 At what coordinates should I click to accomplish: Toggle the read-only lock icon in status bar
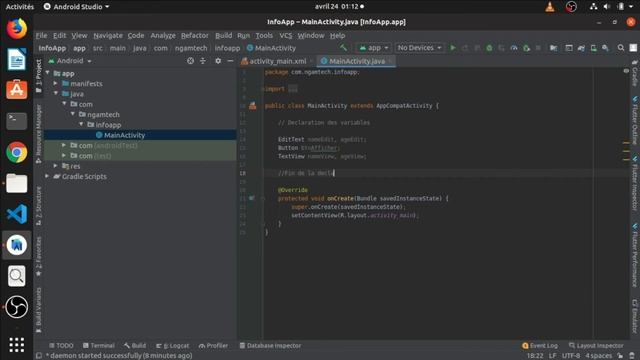[x=620, y=356]
